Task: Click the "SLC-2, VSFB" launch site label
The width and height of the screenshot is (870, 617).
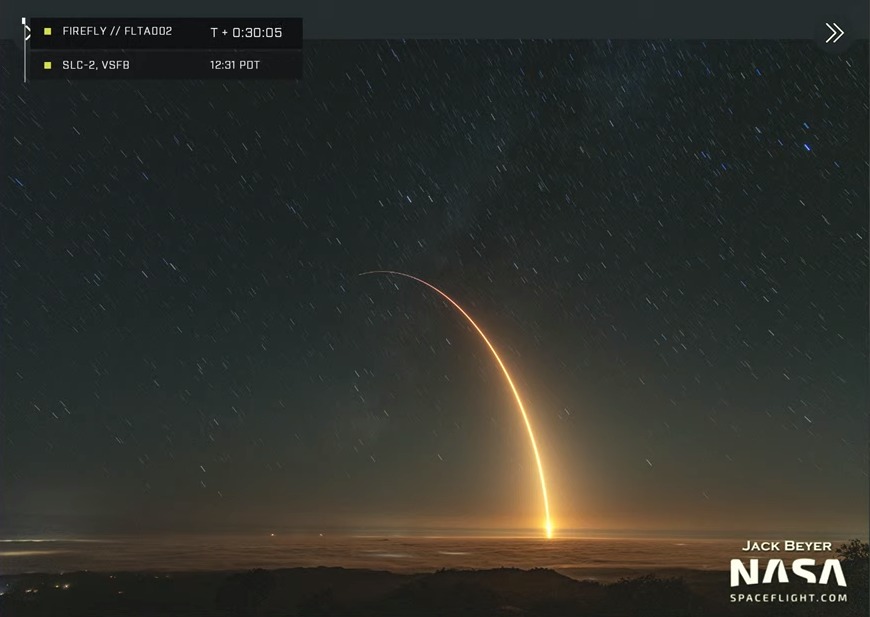Action: click(x=96, y=65)
